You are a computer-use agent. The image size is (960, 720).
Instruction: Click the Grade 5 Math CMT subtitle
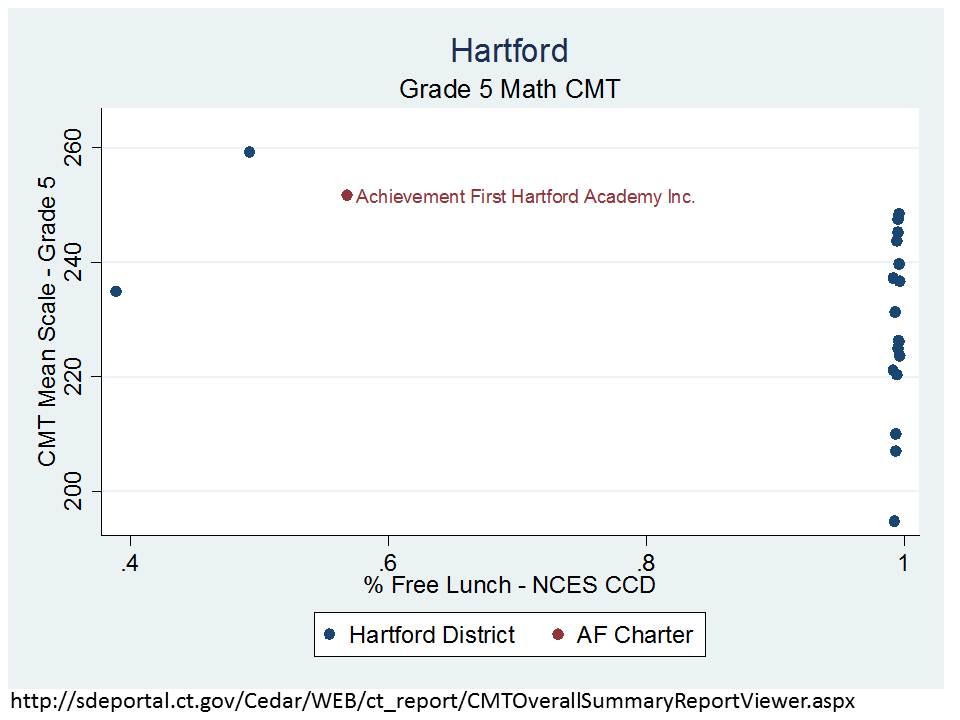tap(509, 89)
